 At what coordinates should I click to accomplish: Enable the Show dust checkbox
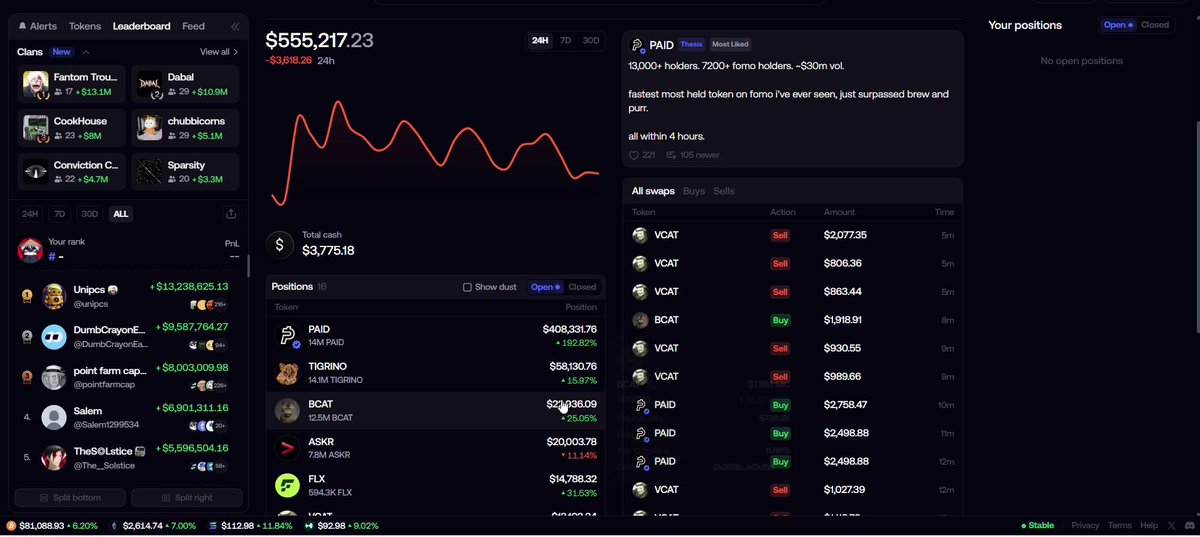coord(467,287)
